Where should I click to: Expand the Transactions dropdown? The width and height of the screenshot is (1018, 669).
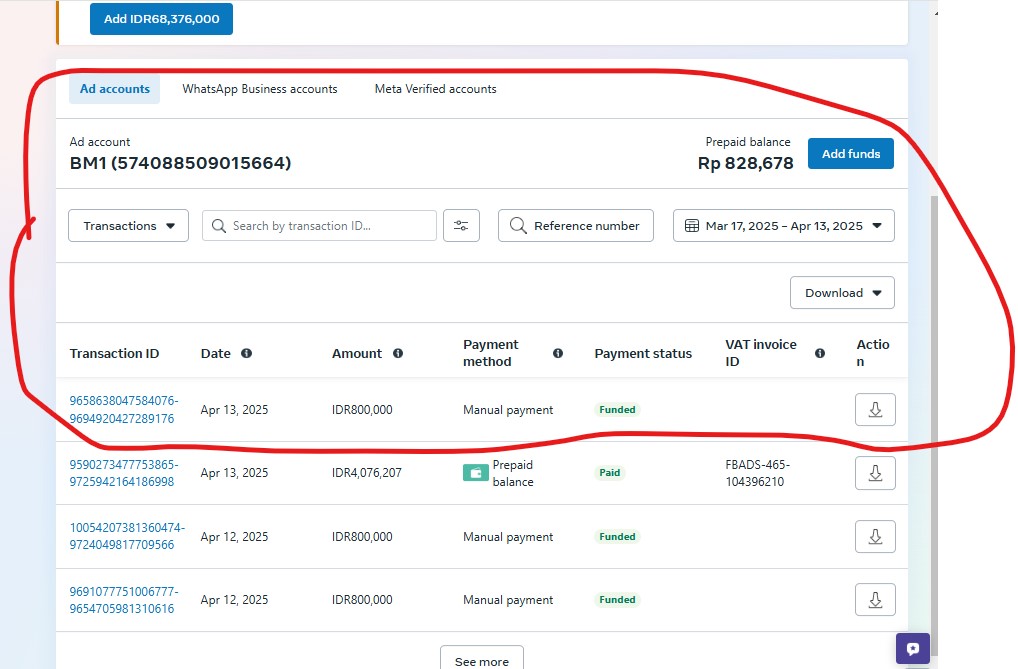click(128, 226)
